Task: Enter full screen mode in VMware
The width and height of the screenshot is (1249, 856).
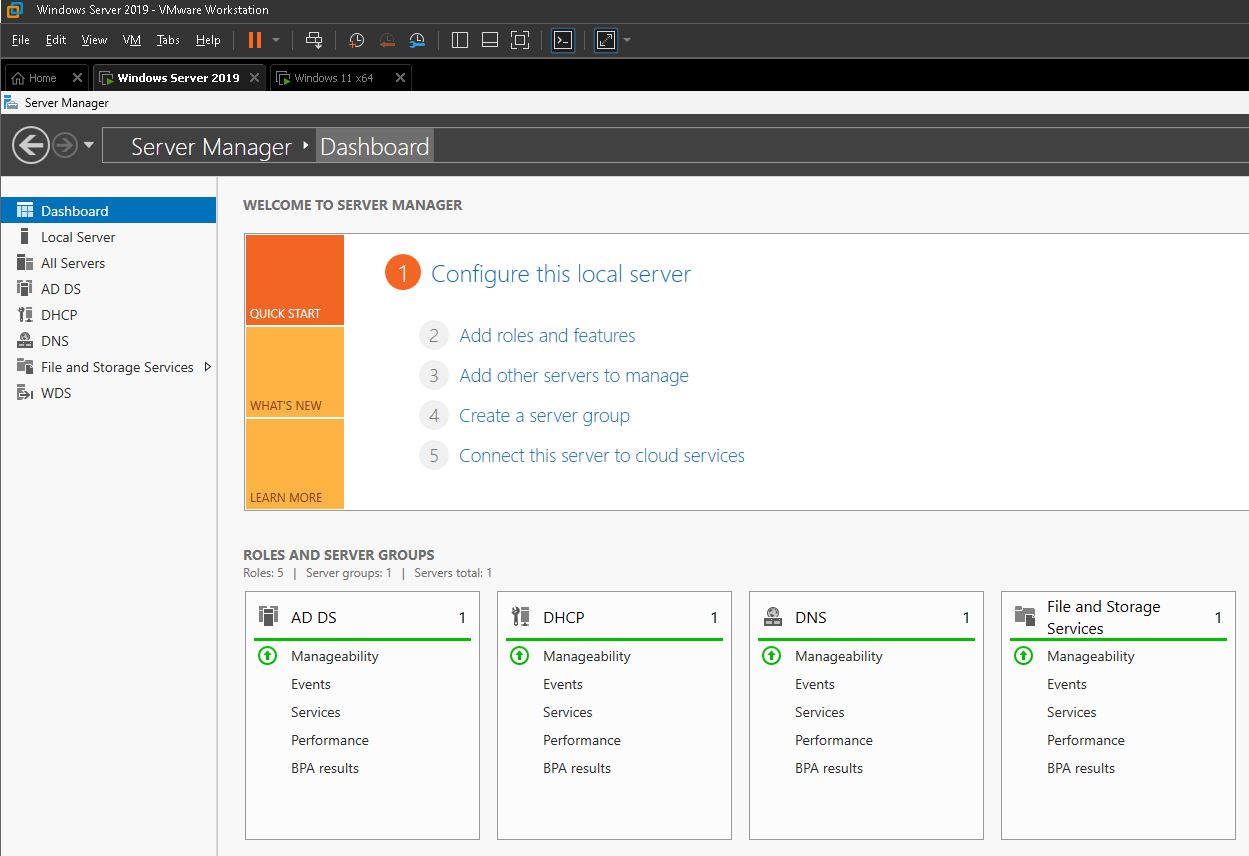Action: pyautogui.click(x=519, y=40)
